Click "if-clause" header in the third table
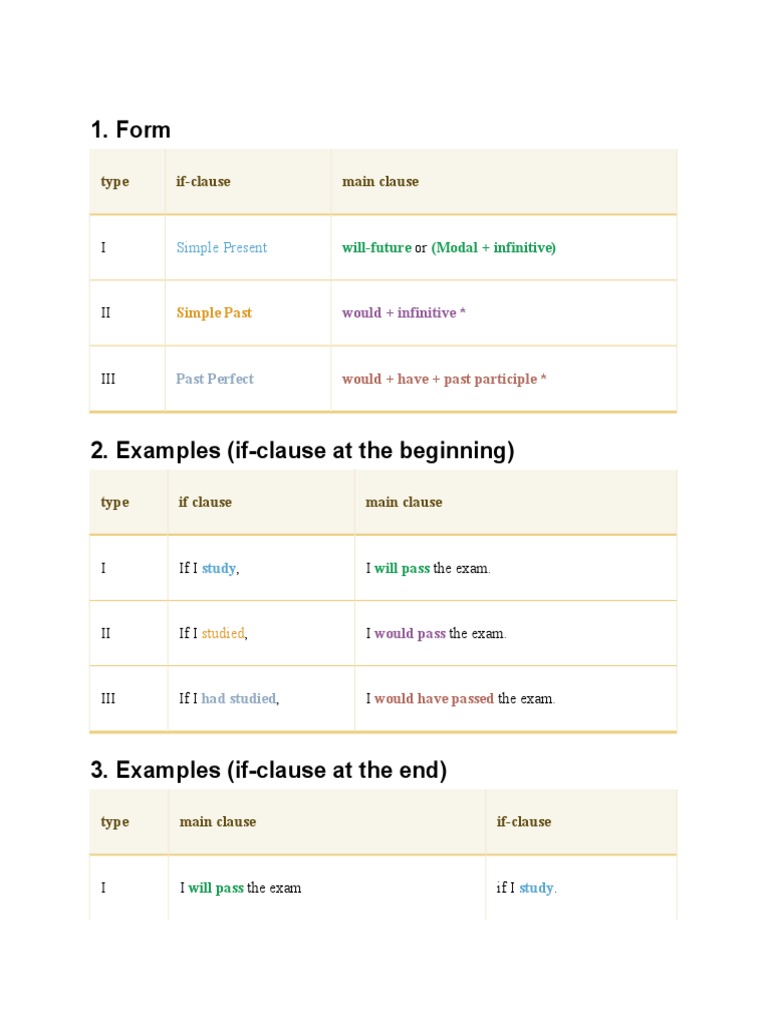Screen dimensions: 768x1024 click(x=524, y=822)
